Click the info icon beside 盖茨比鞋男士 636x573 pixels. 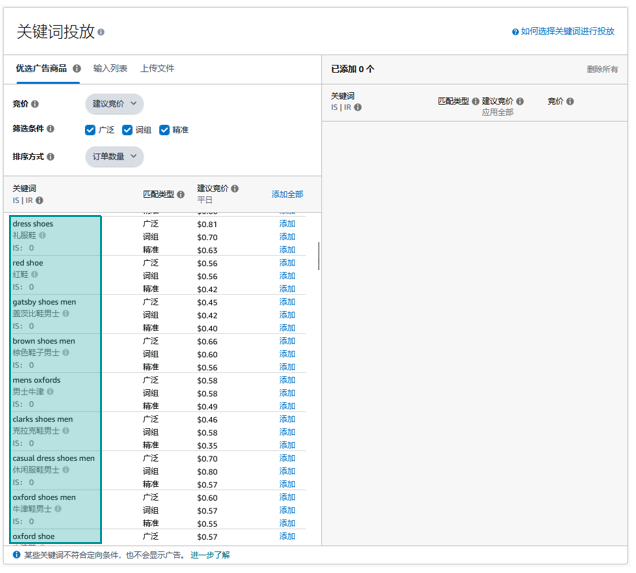tap(66, 313)
